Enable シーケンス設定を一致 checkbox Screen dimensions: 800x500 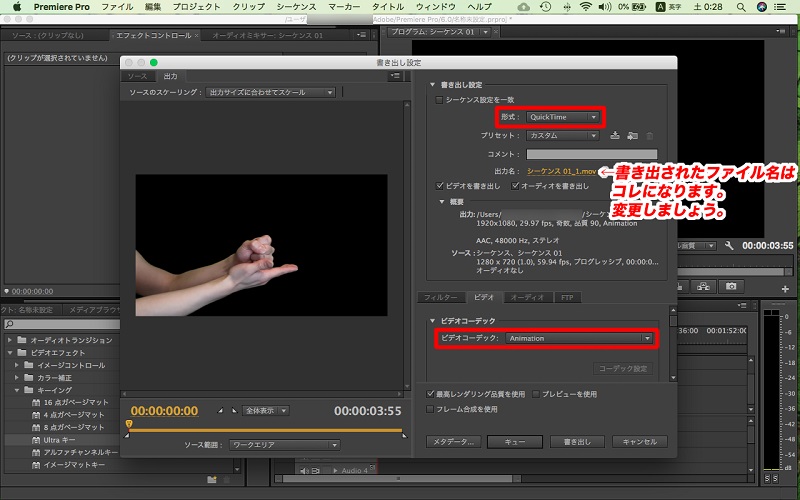click(x=438, y=100)
